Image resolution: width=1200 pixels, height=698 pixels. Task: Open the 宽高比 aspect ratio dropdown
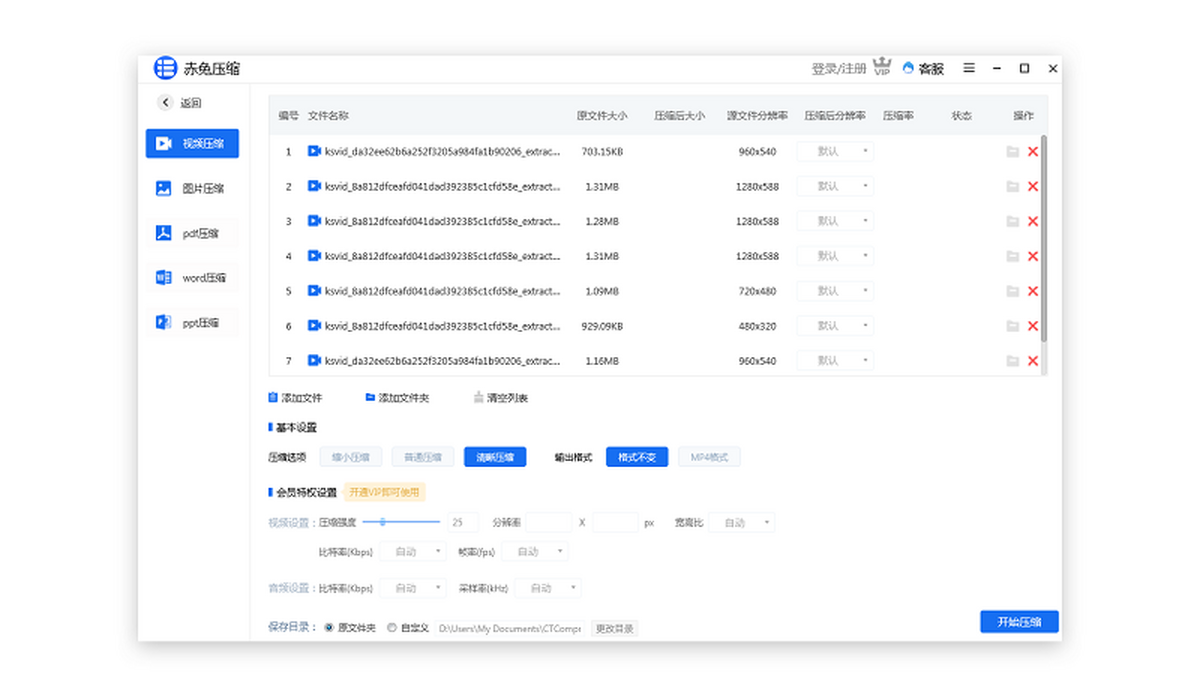[x=741, y=523]
